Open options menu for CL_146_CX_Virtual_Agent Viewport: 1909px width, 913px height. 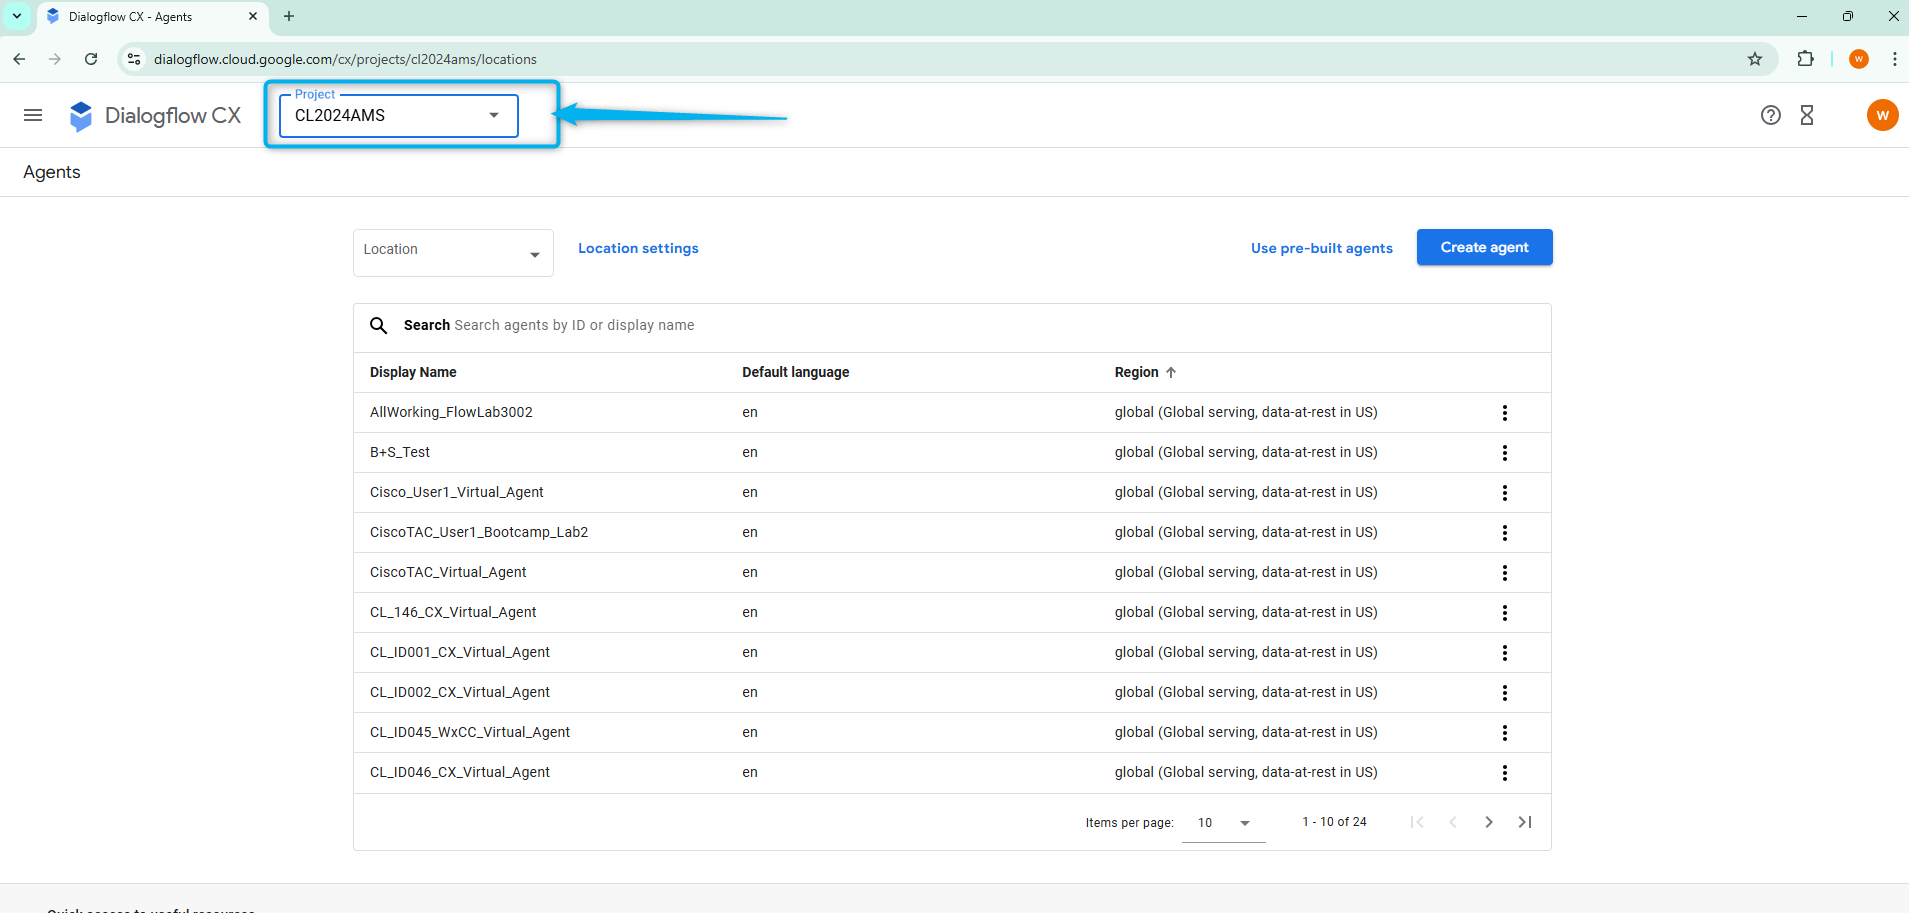pos(1504,613)
